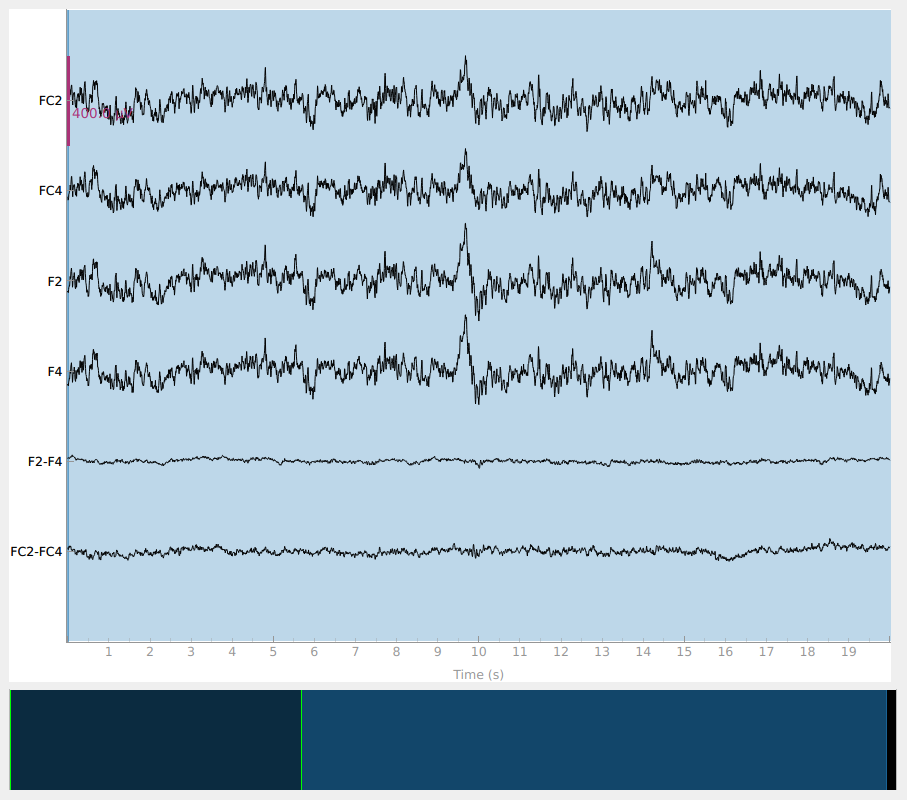This screenshot has height=800, width=907.
Task: Click the dark navy section of overview bar
Action: click(x=156, y=739)
